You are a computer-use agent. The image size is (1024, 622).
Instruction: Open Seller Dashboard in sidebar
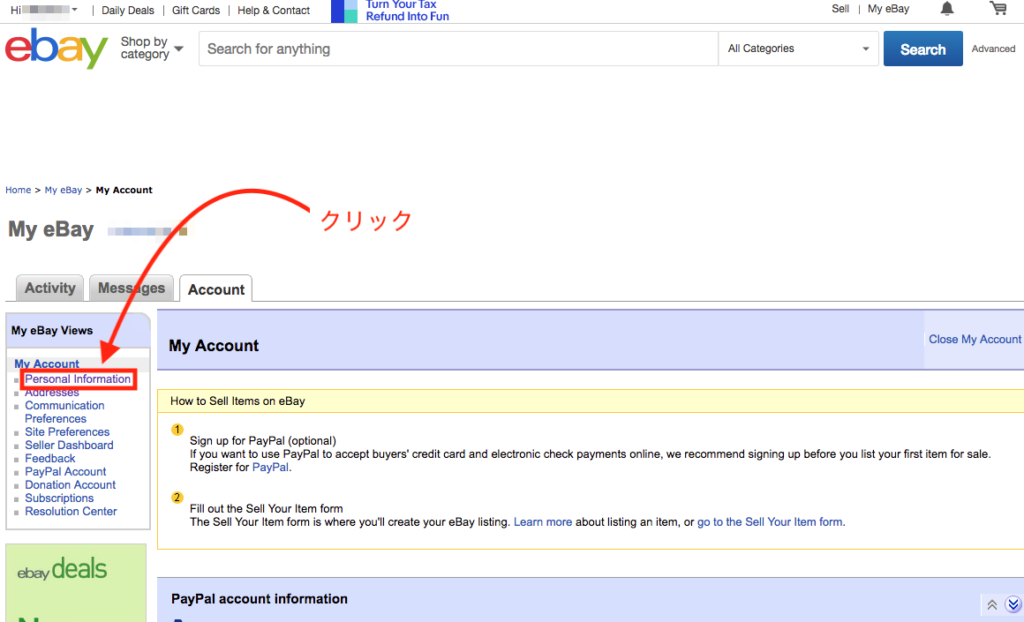tap(69, 445)
